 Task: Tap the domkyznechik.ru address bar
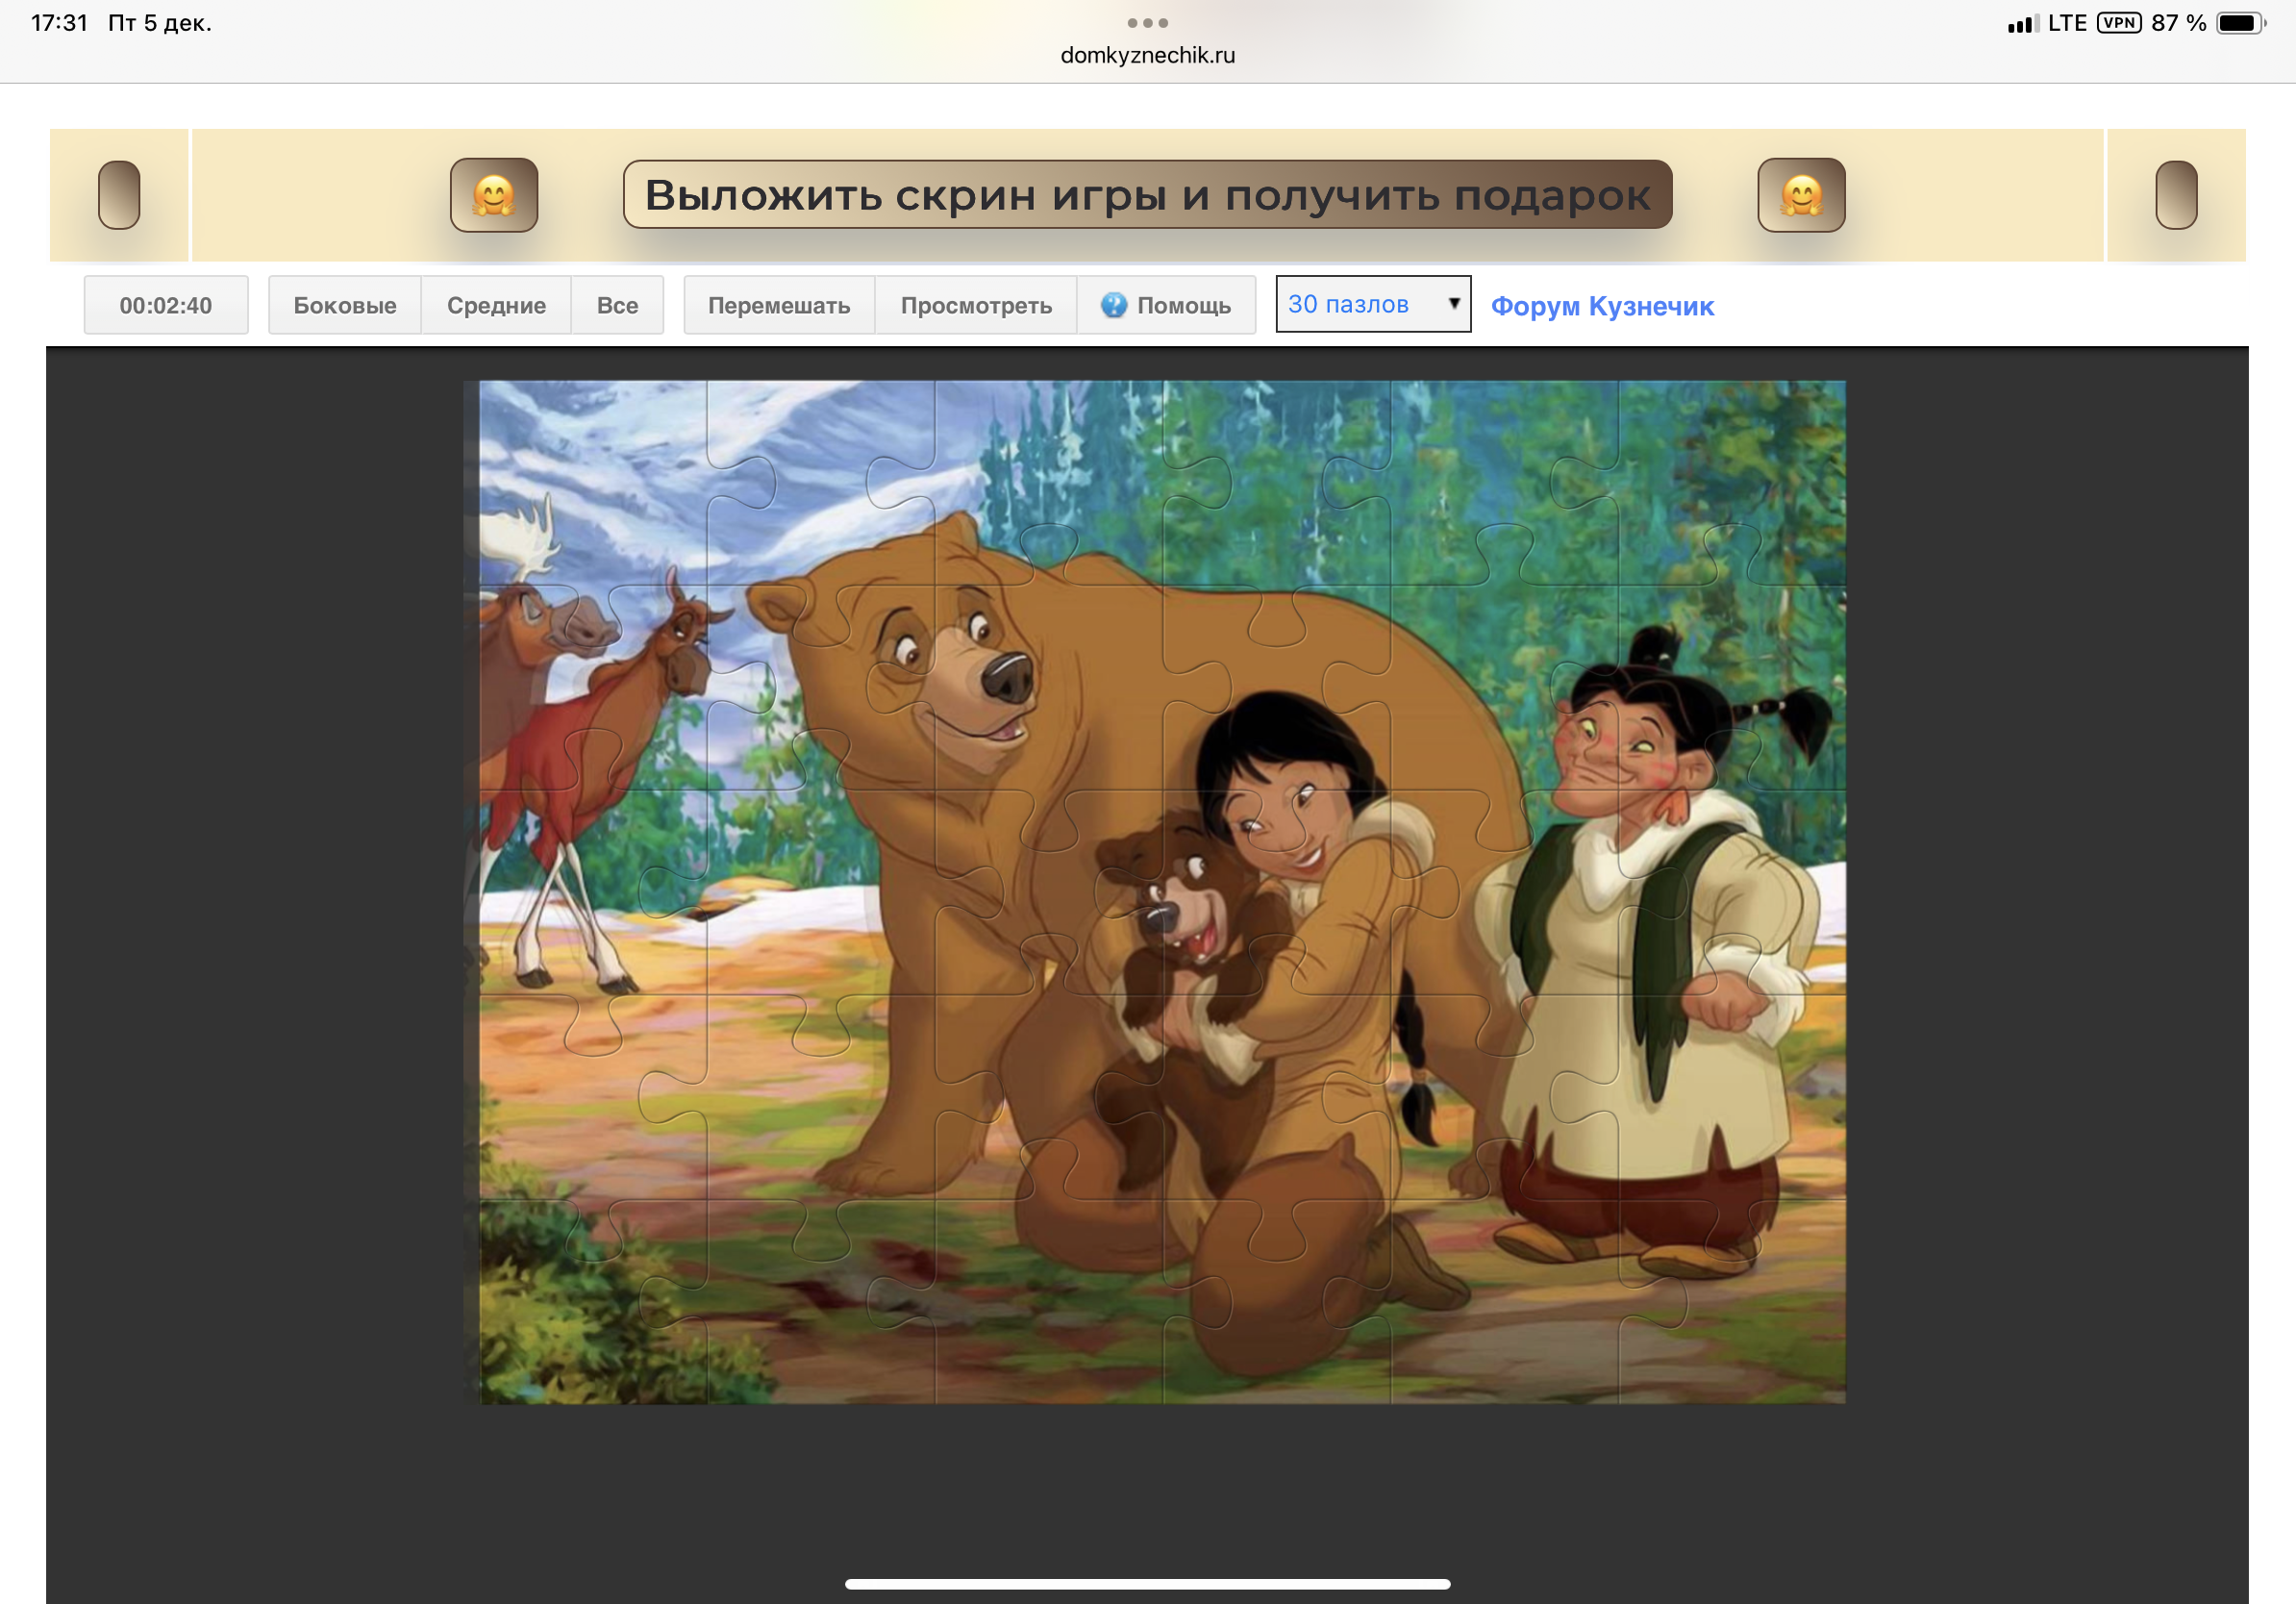1147,55
